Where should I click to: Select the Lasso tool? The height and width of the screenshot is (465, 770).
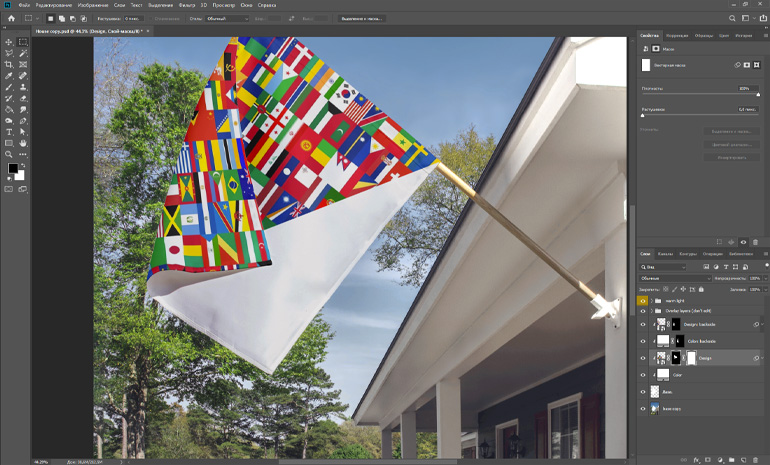point(9,53)
